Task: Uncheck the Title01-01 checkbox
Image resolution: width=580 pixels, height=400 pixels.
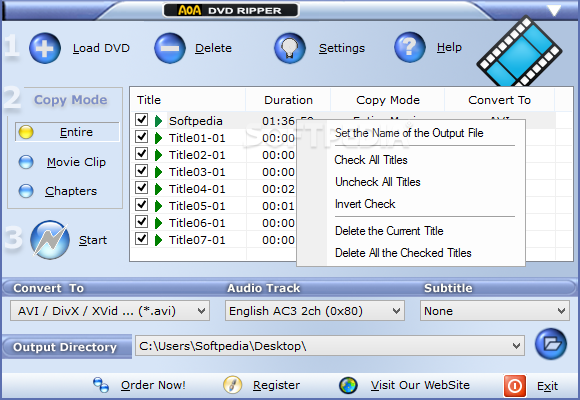Action: tap(141, 137)
